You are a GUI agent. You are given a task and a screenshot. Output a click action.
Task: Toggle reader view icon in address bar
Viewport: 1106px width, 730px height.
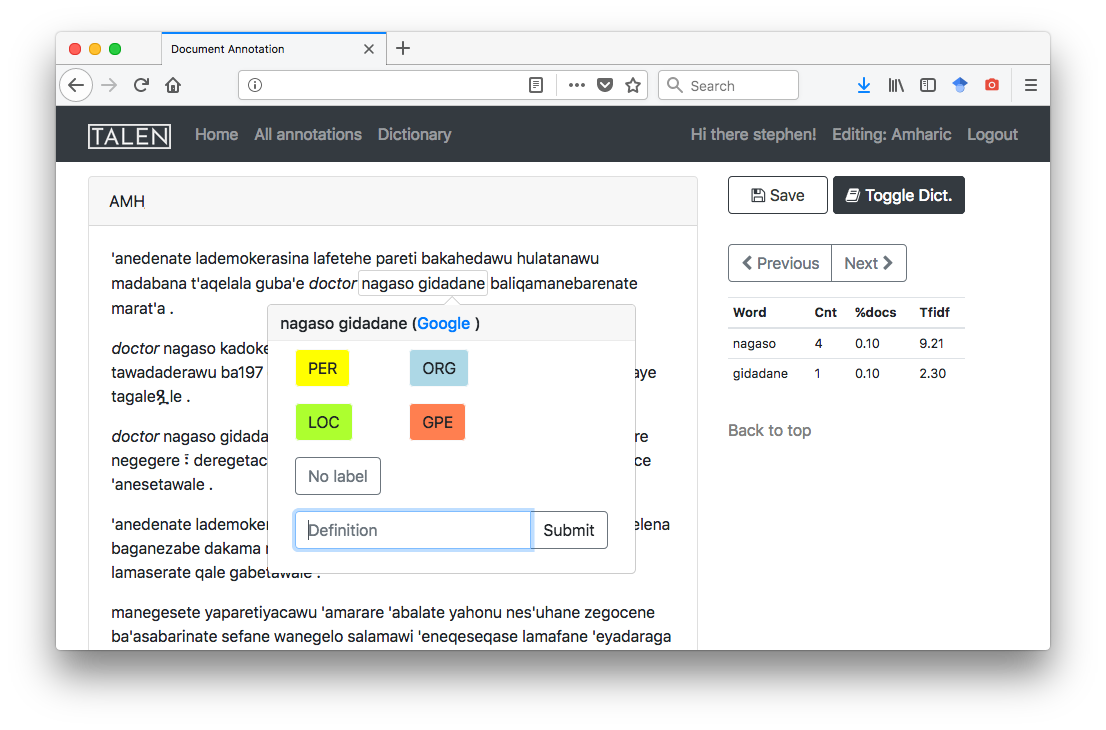pos(536,85)
